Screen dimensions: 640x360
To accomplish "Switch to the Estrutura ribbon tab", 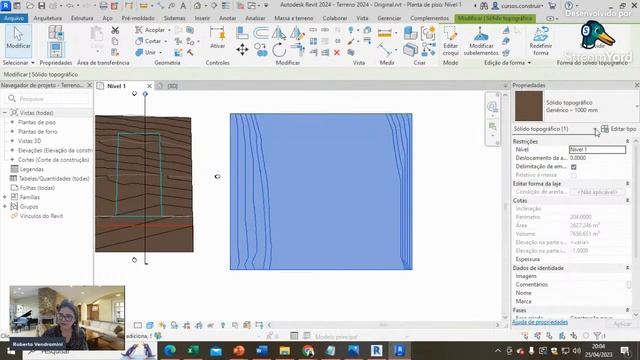I will [x=82, y=18].
